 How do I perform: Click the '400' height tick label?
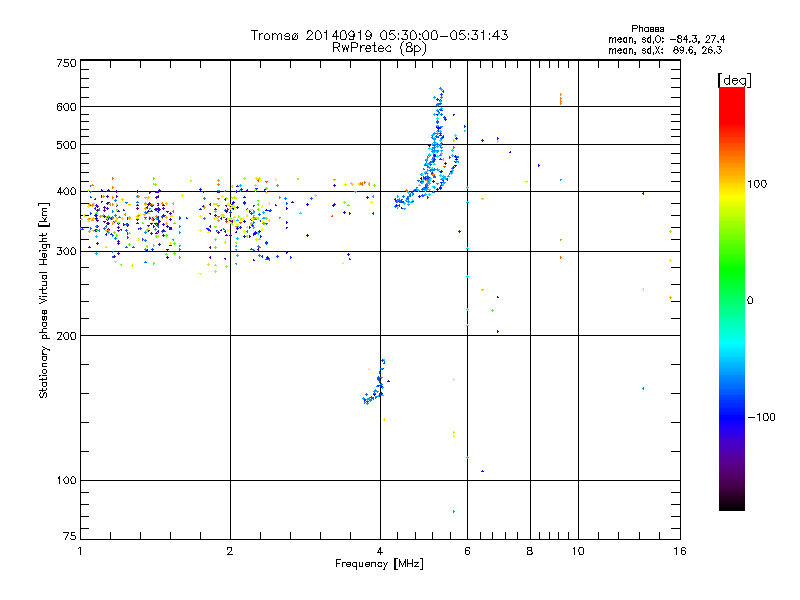pos(66,192)
